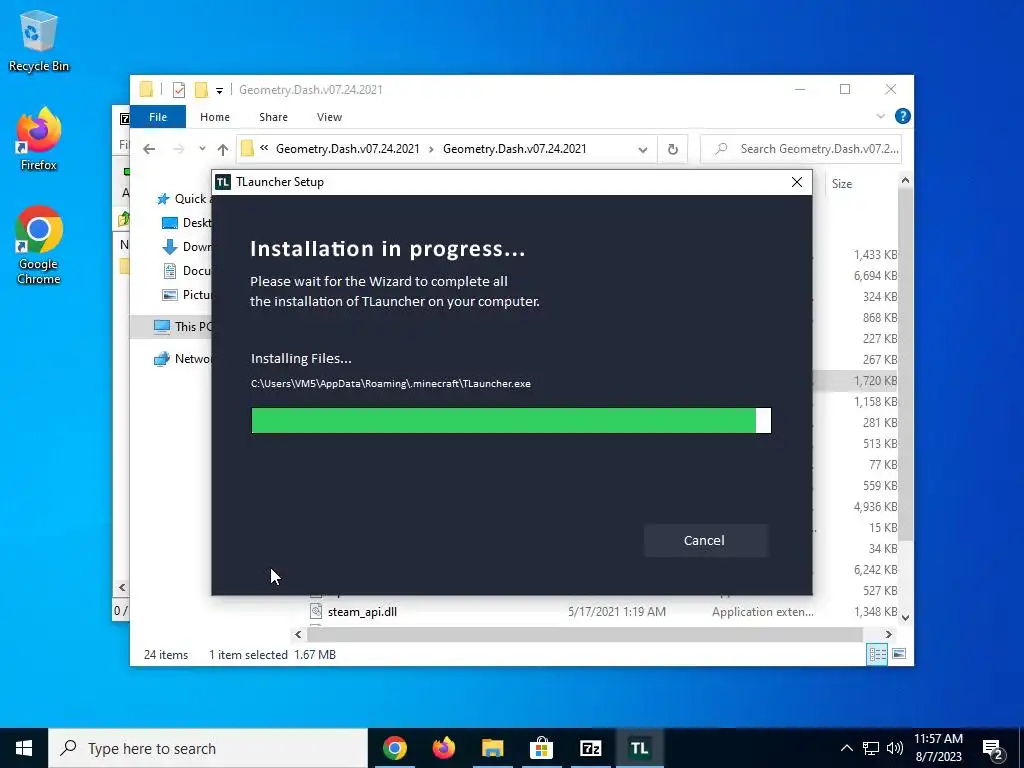The width and height of the screenshot is (1024, 768).
Task: Select Desktop in navigation pane
Action: [x=187, y=223]
